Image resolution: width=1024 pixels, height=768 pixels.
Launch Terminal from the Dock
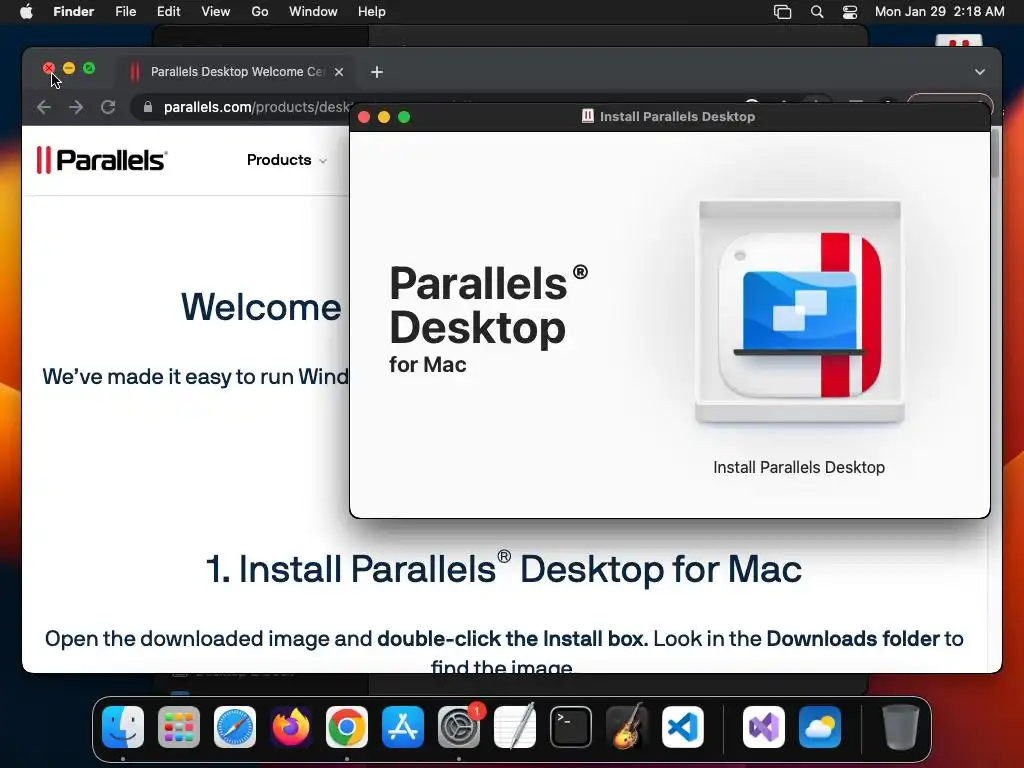(x=571, y=727)
